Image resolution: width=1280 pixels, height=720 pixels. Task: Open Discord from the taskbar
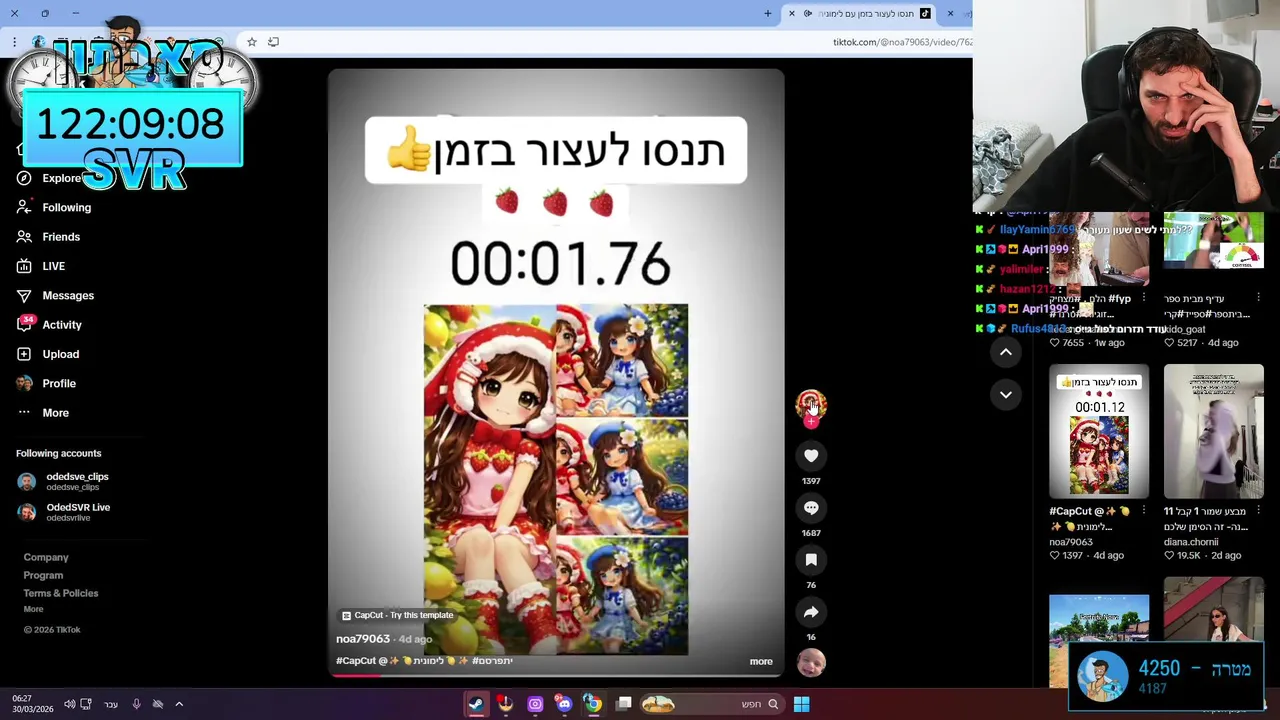(x=564, y=704)
